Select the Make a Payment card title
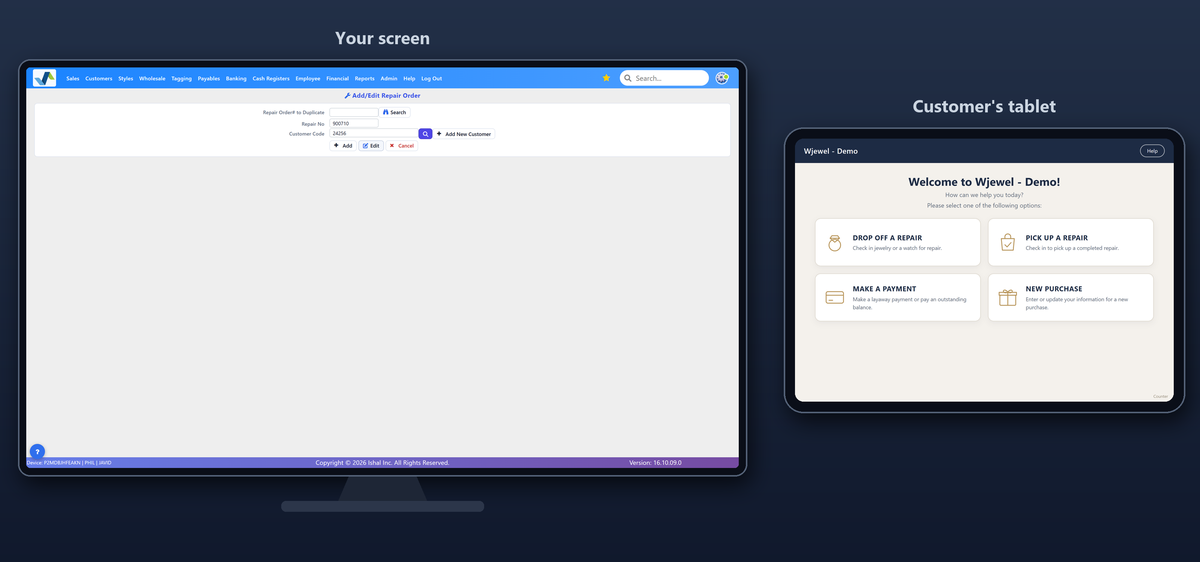The height and width of the screenshot is (562, 1200). (885, 289)
